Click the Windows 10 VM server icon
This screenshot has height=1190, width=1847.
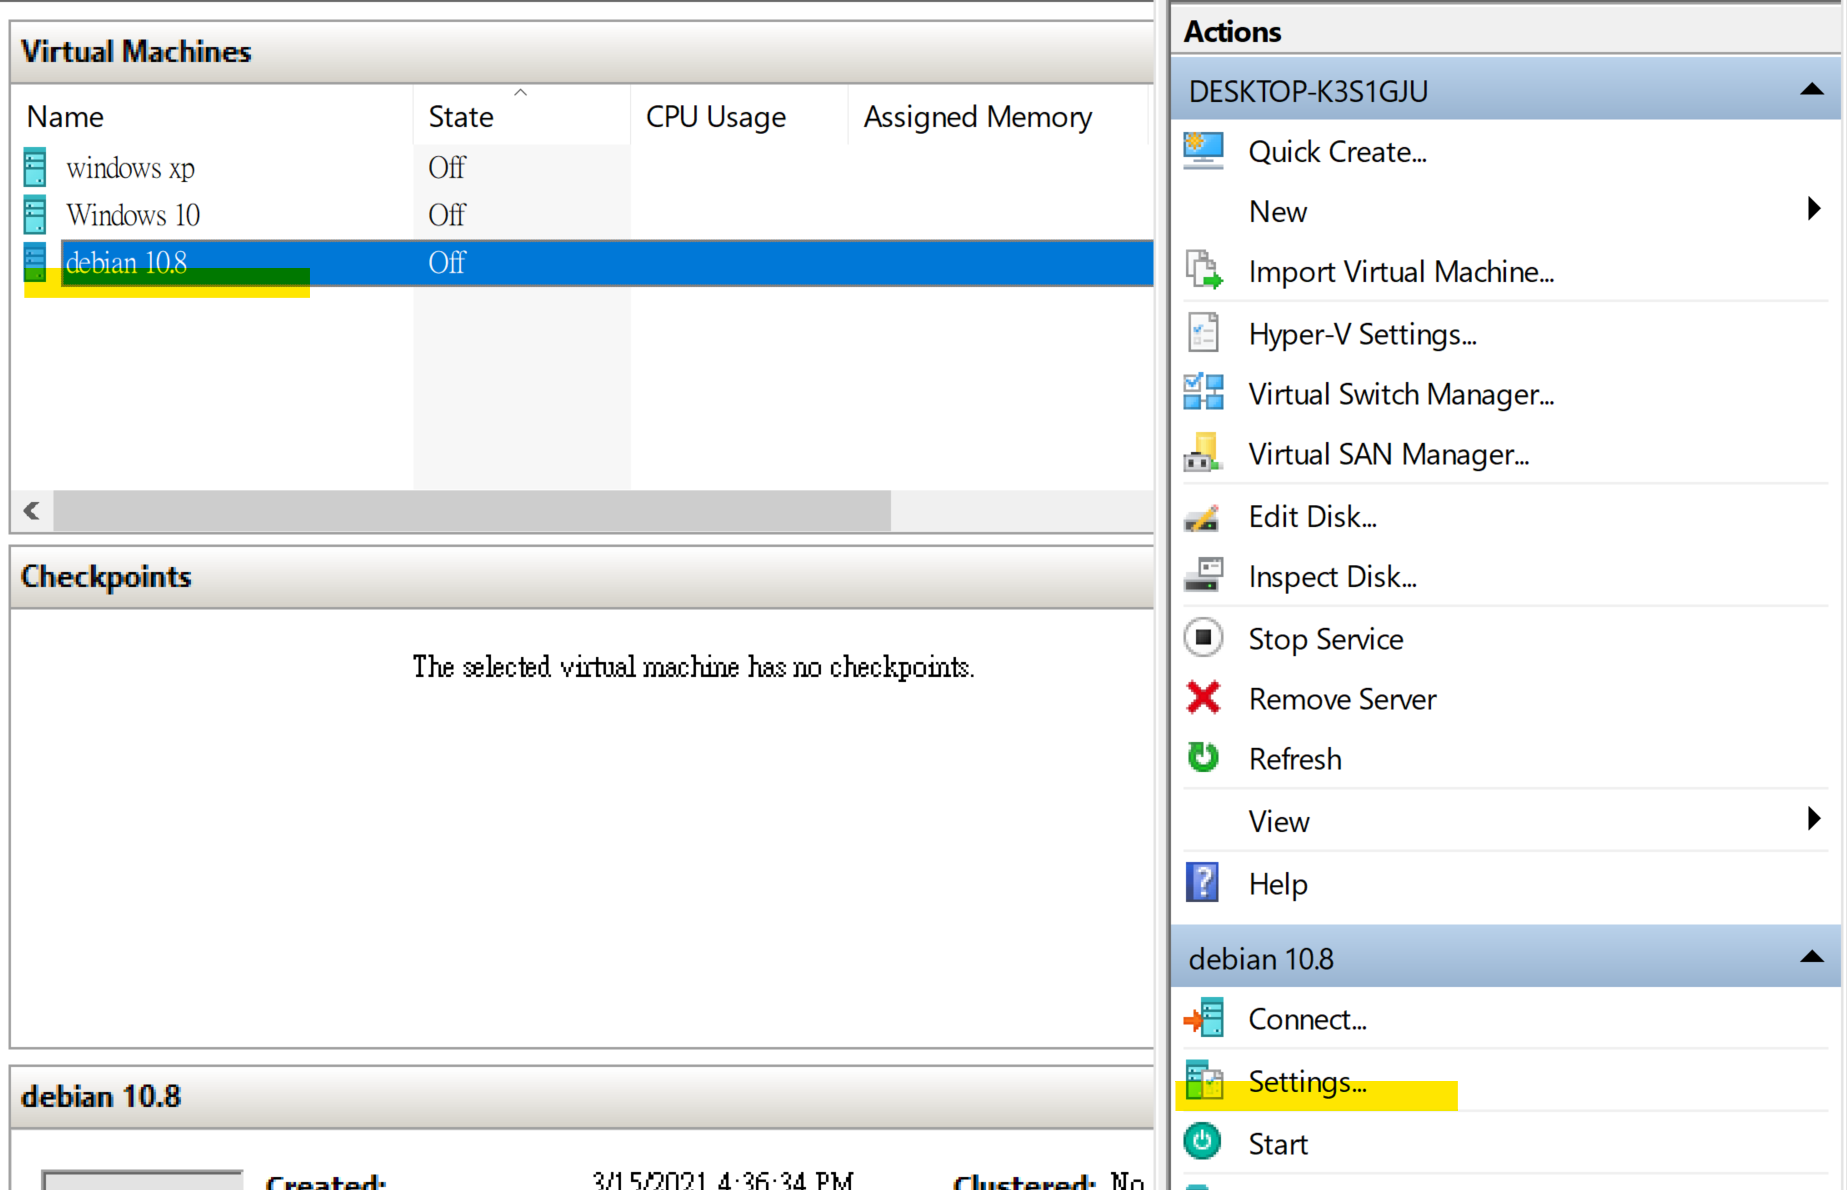point(35,214)
